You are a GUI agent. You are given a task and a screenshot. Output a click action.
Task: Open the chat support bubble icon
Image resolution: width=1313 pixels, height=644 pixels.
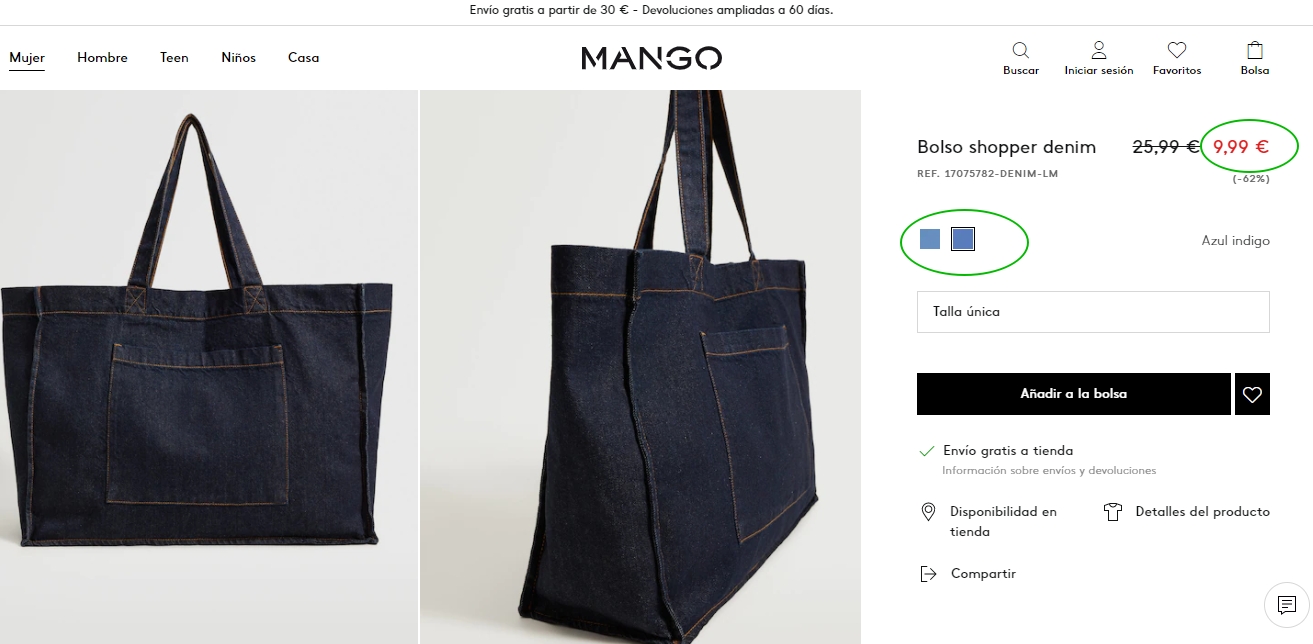(1287, 605)
